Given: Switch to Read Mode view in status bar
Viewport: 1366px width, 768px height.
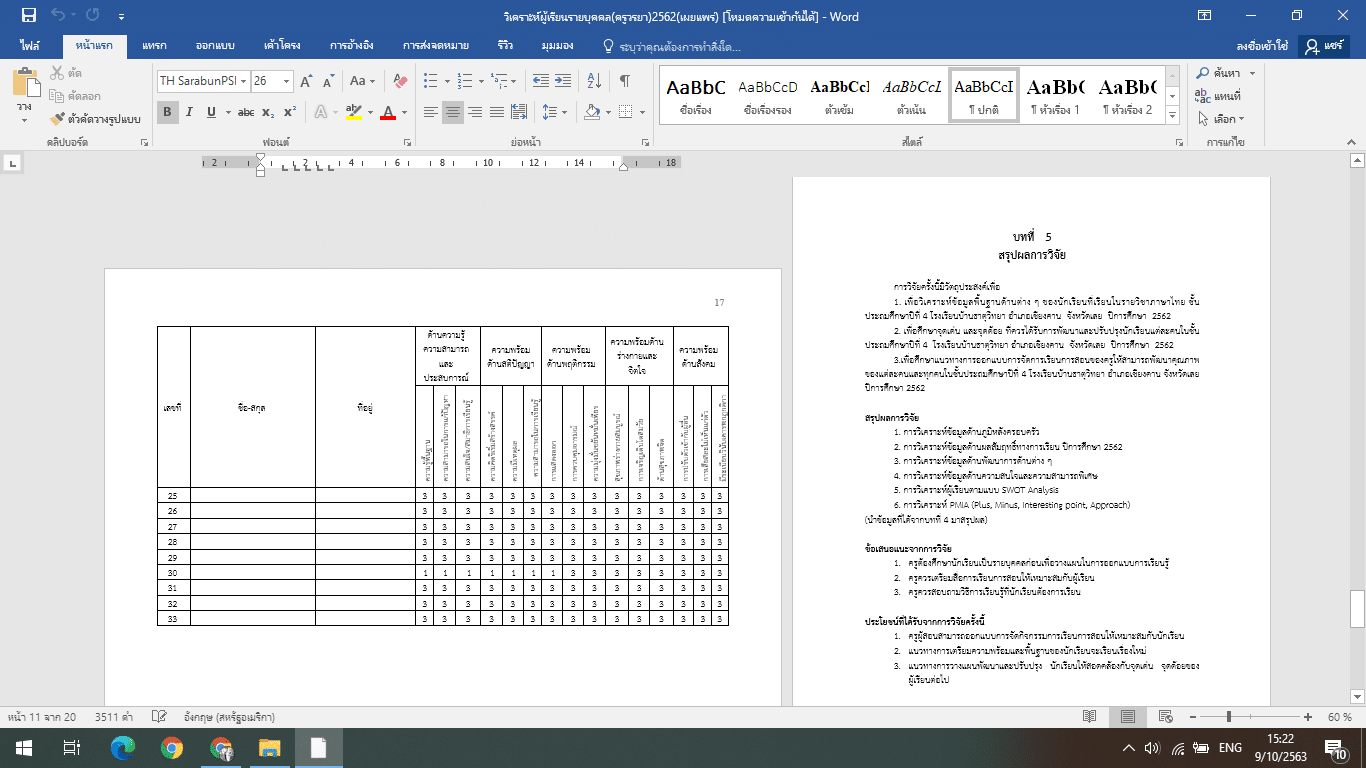Looking at the screenshot, I should pyautogui.click(x=1090, y=717).
